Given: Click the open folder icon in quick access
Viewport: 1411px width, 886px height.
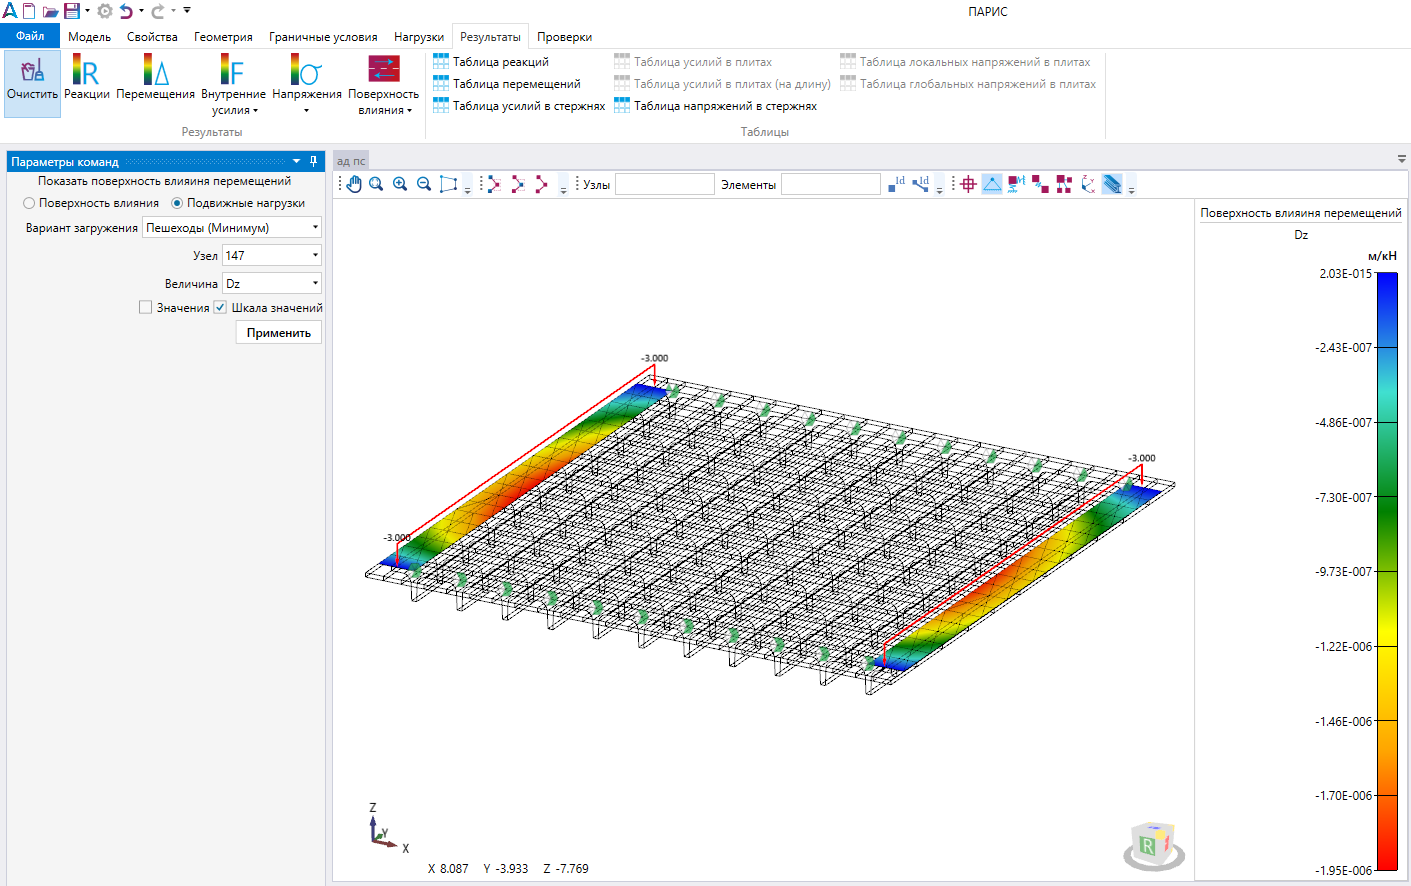Looking at the screenshot, I should (50, 11).
